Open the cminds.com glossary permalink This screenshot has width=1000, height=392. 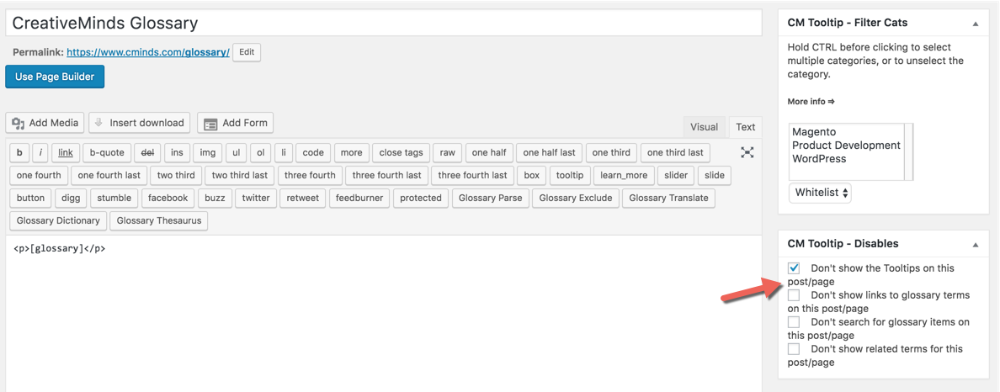click(x=148, y=52)
